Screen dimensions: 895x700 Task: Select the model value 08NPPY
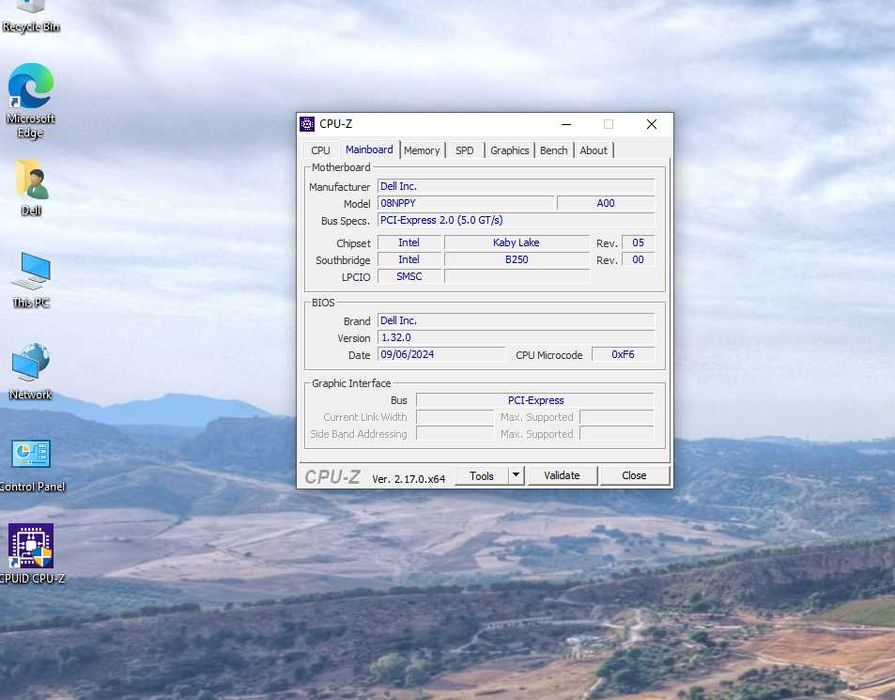[465, 203]
